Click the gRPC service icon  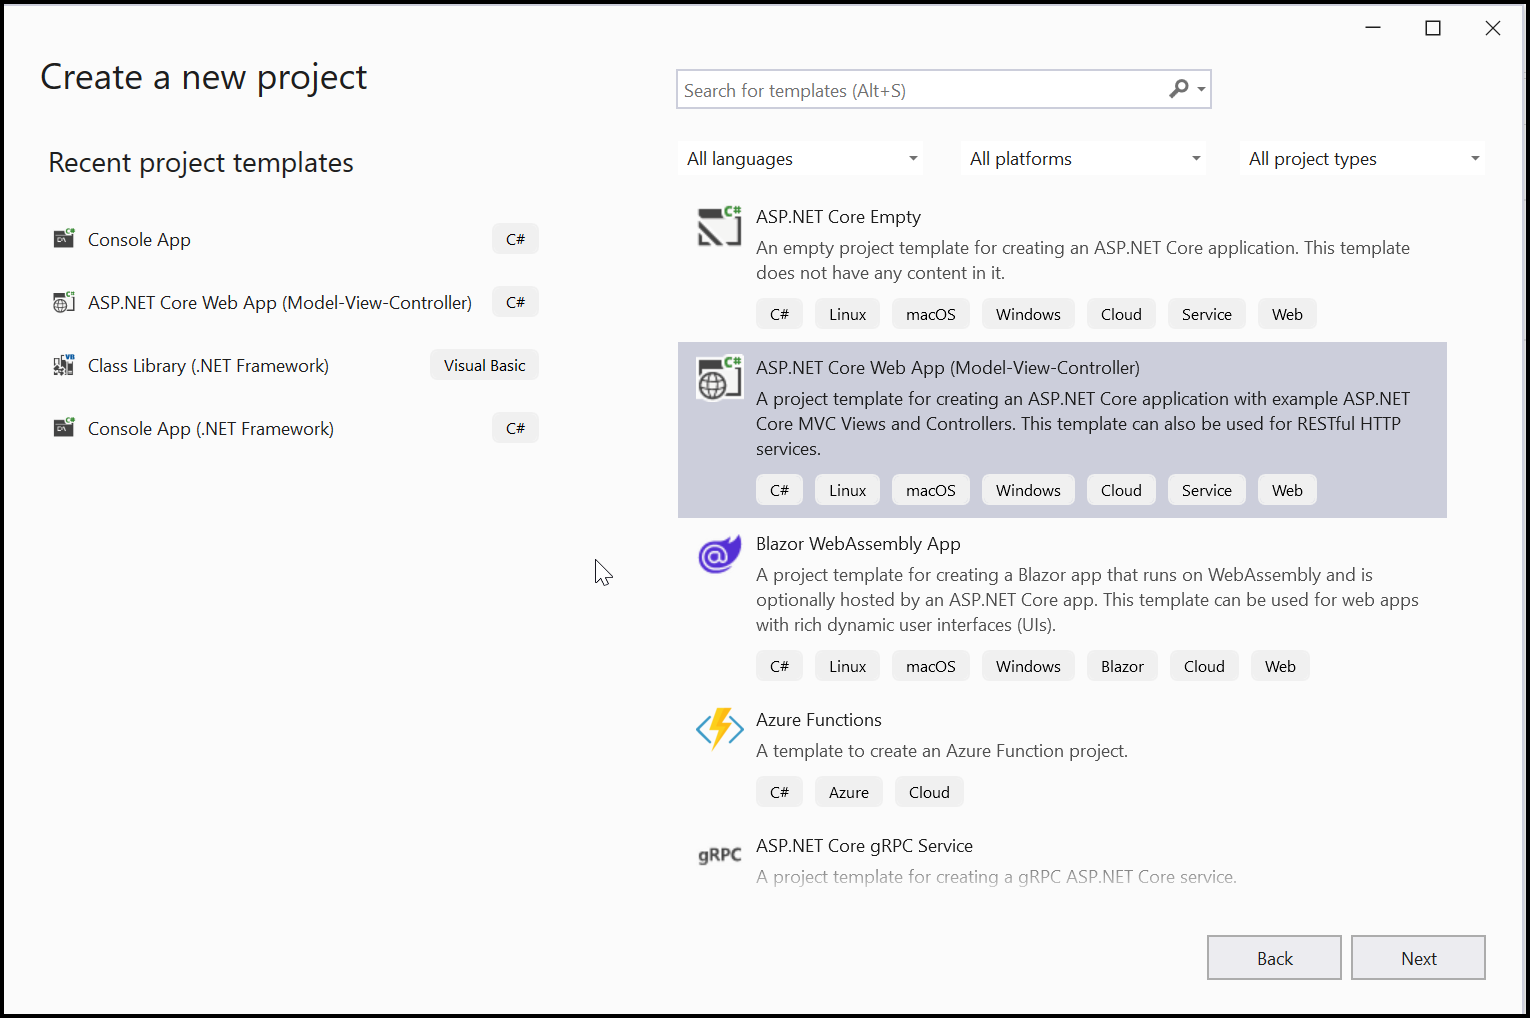719,855
